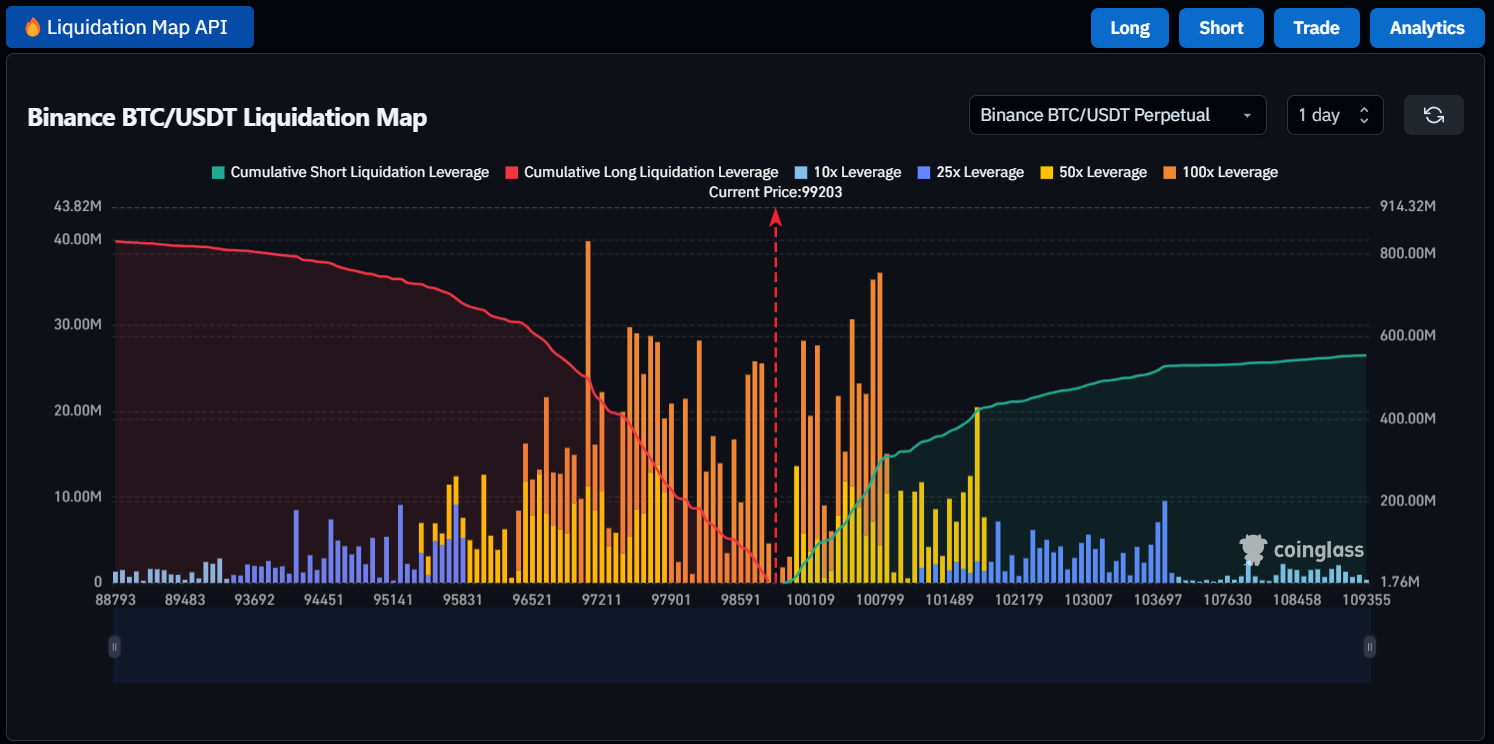Image resolution: width=1494 pixels, height=744 pixels.
Task: Toggle the 10x Leverage legend series
Action: click(848, 172)
